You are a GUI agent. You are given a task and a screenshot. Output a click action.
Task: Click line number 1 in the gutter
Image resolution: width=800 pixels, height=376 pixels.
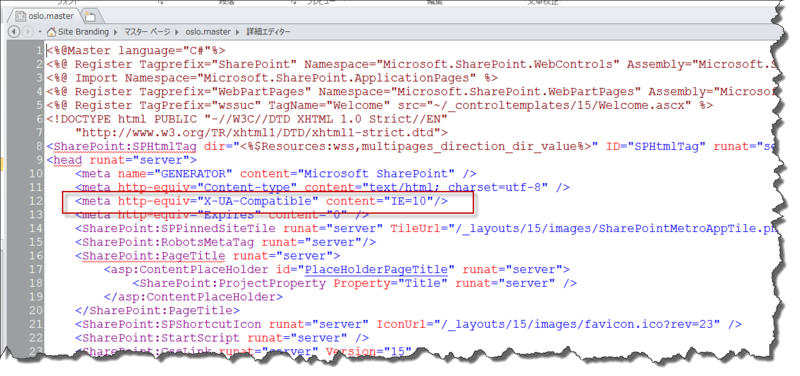click(39, 51)
